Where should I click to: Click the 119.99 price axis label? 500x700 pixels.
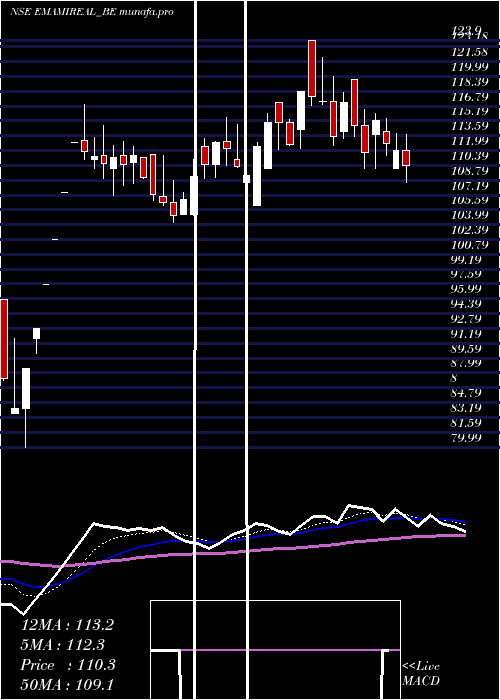click(469, 67)
